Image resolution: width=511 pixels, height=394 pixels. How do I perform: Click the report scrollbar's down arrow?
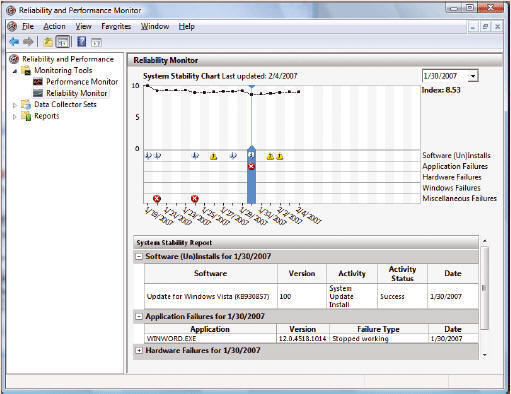[485, 355]
